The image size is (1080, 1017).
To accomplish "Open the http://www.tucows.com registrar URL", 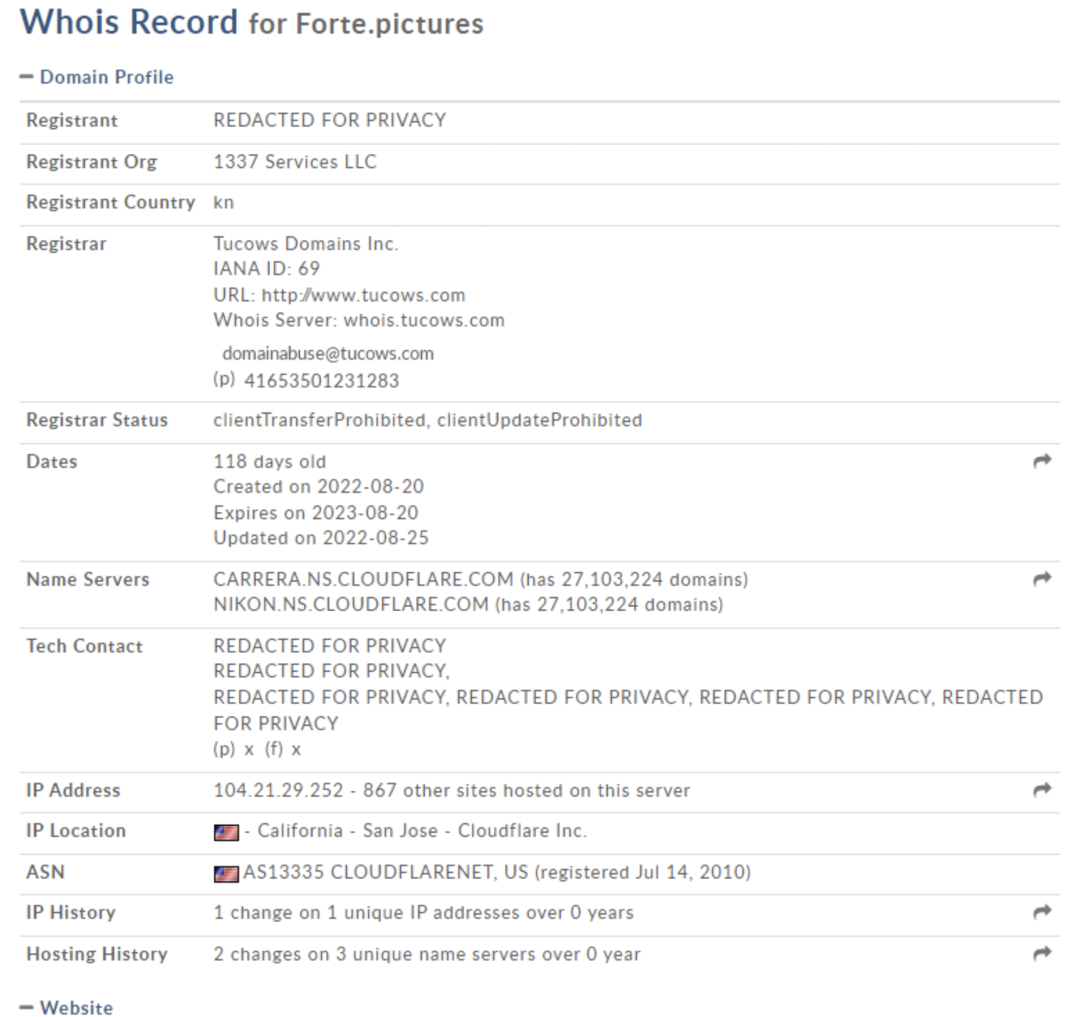I will click(x=364, y=295).
